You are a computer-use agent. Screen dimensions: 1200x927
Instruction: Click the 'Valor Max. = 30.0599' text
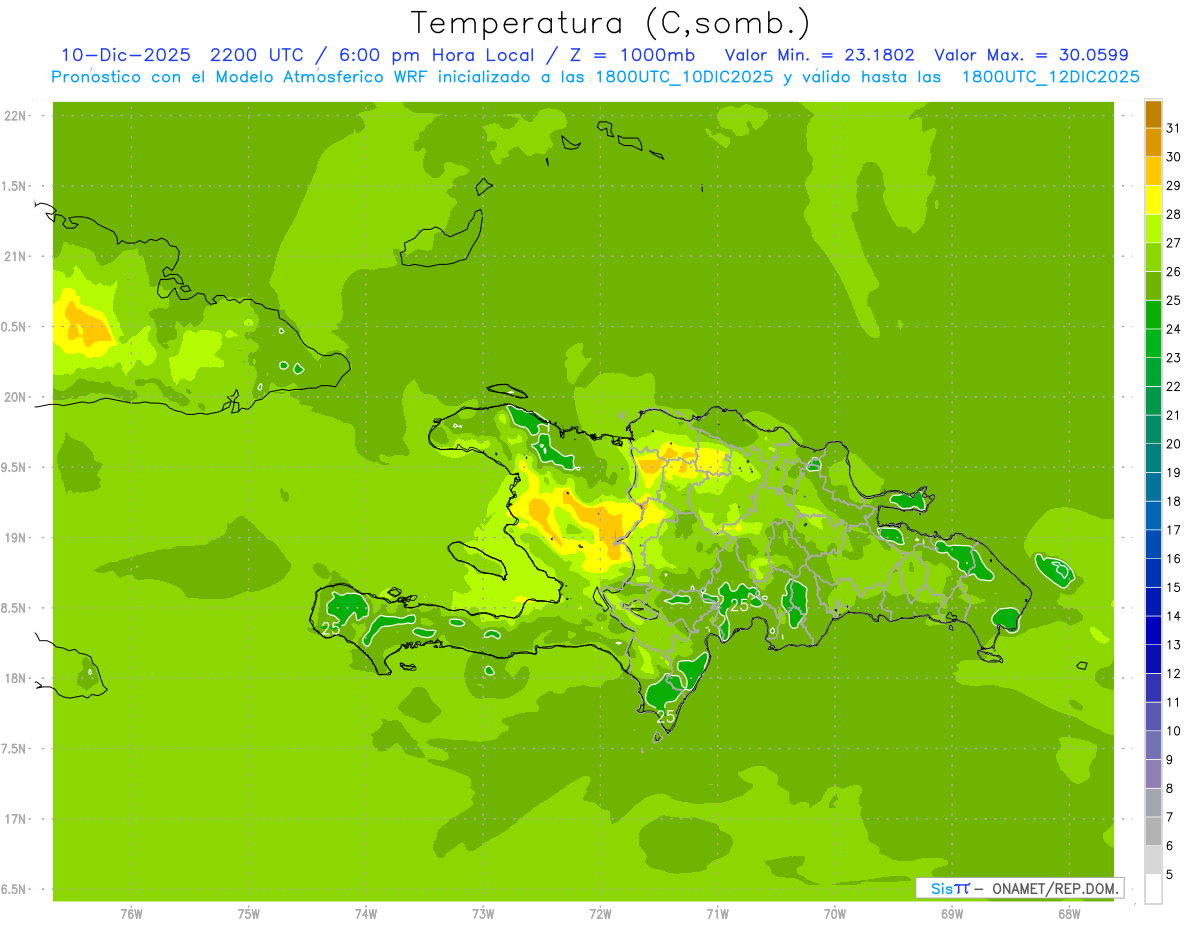pos(1031,55)
